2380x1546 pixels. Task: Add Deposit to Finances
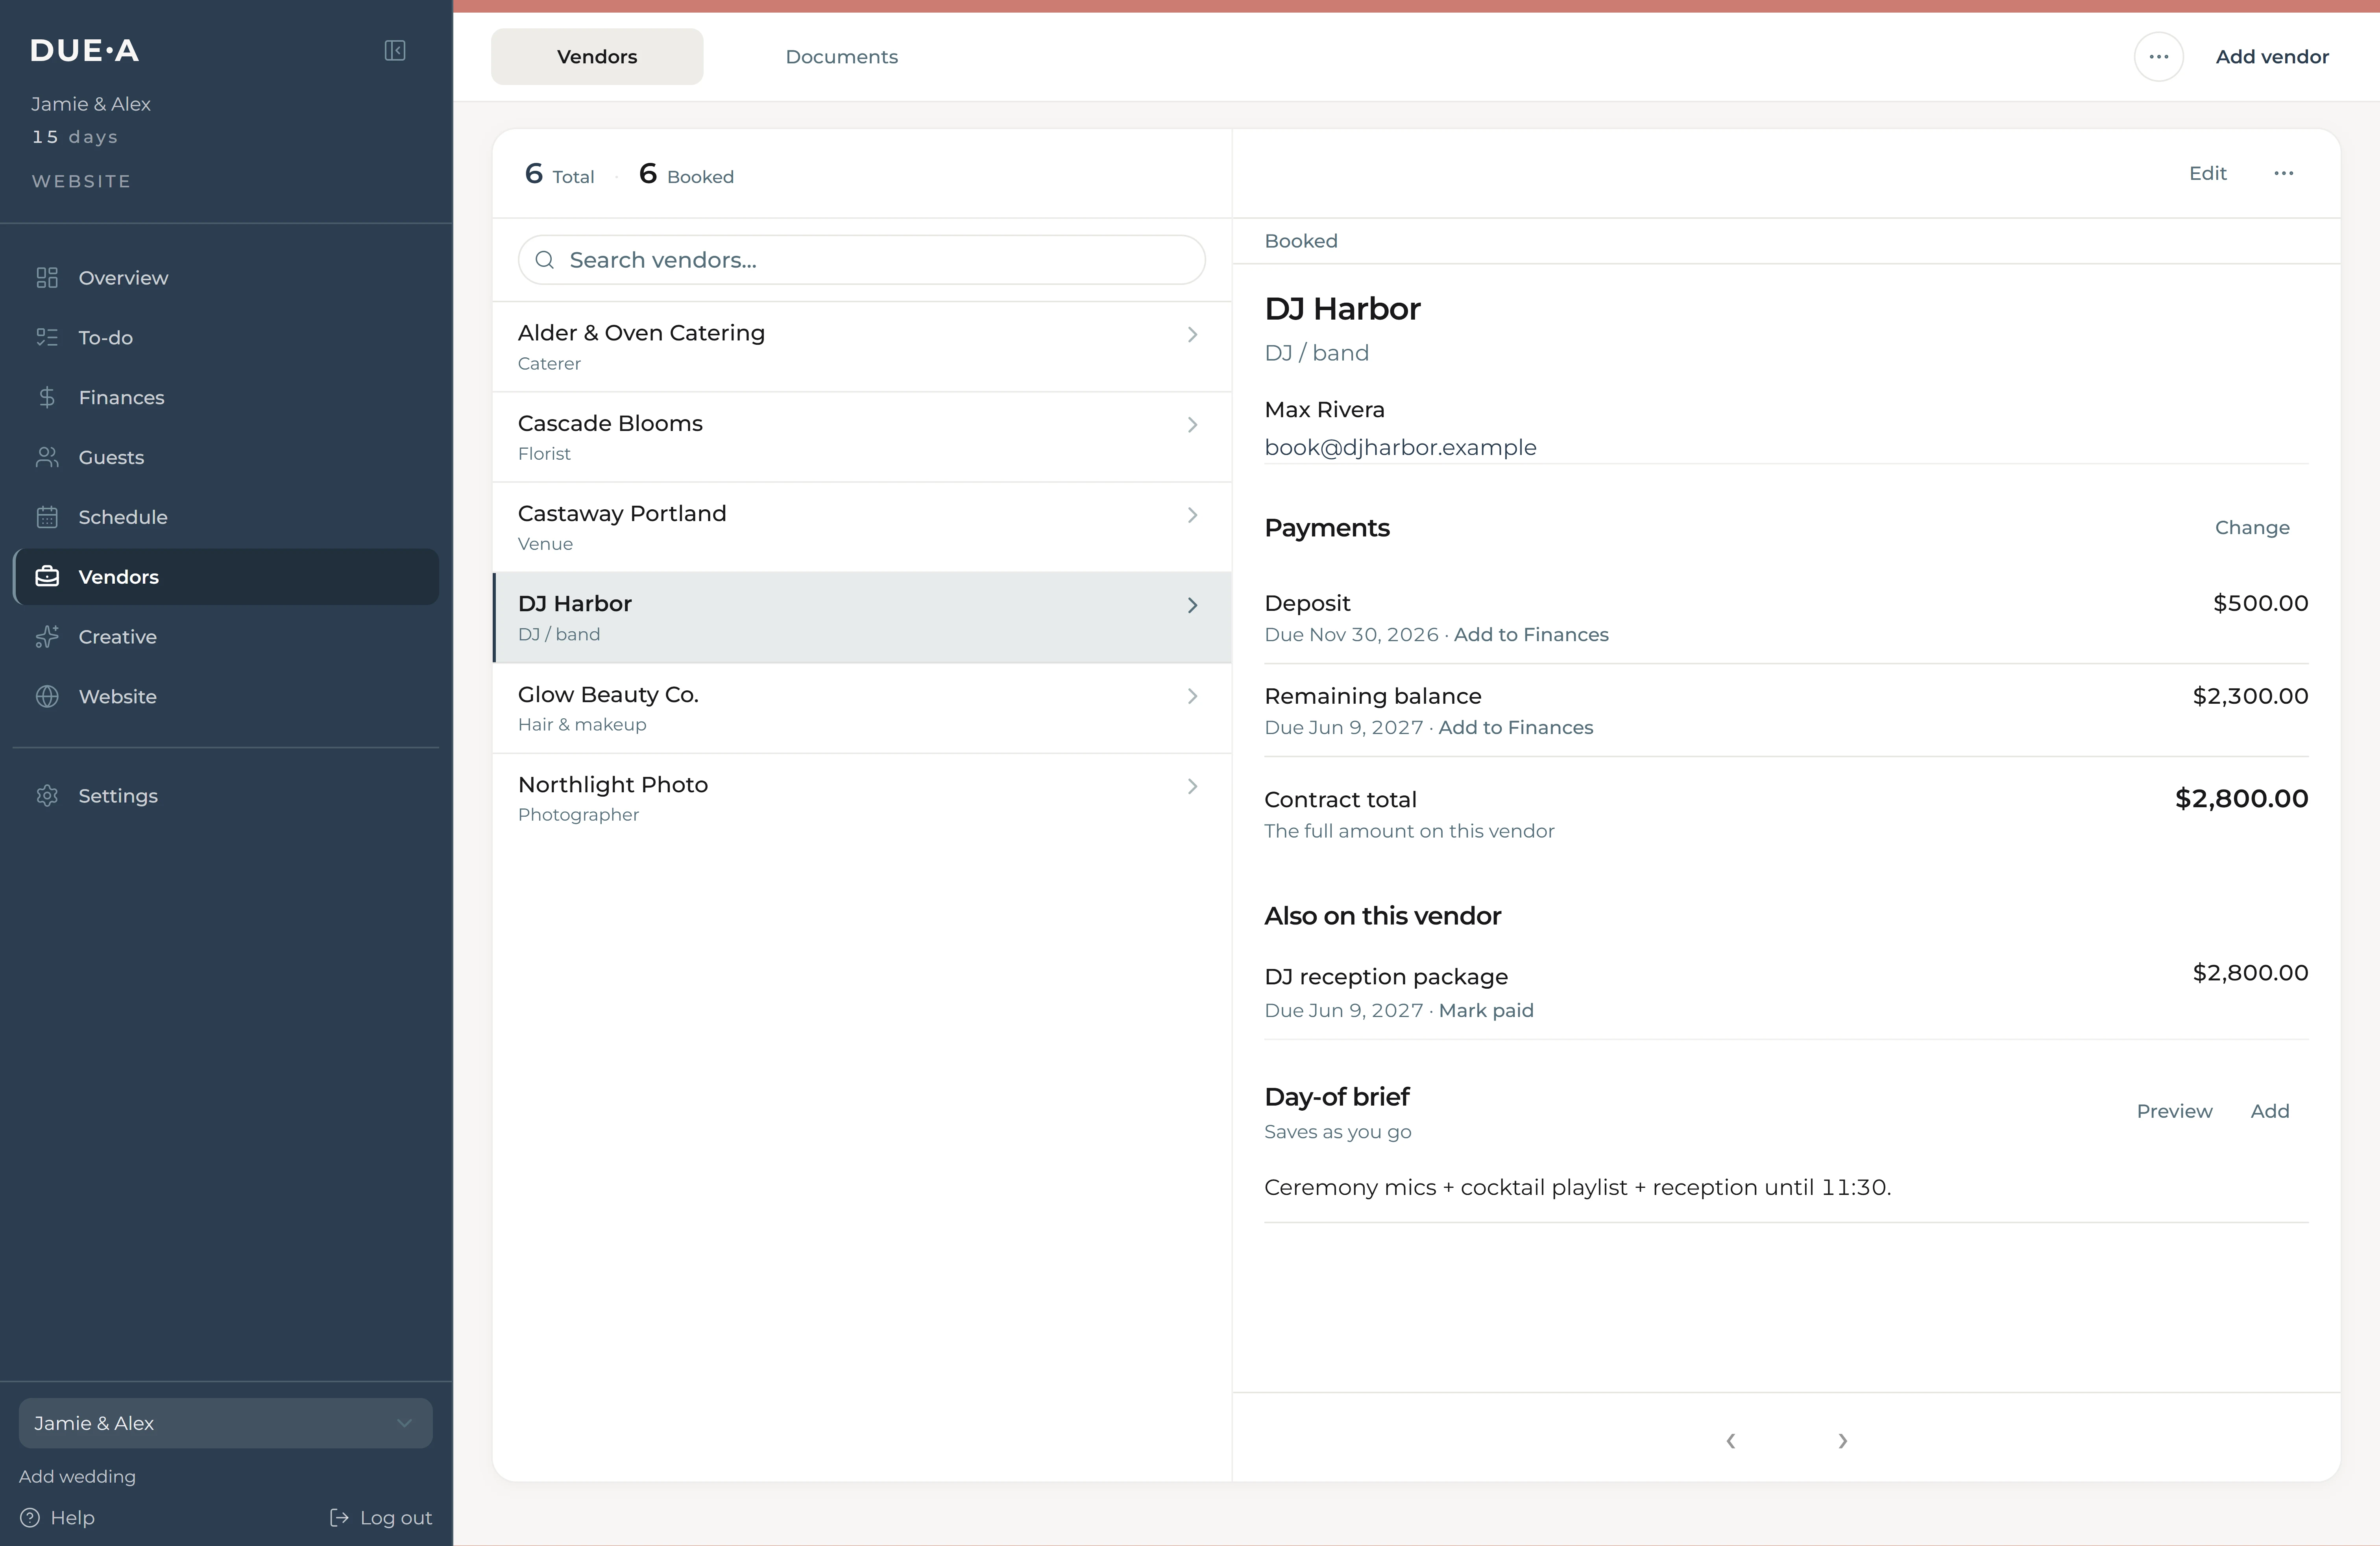click(1531, 635)
